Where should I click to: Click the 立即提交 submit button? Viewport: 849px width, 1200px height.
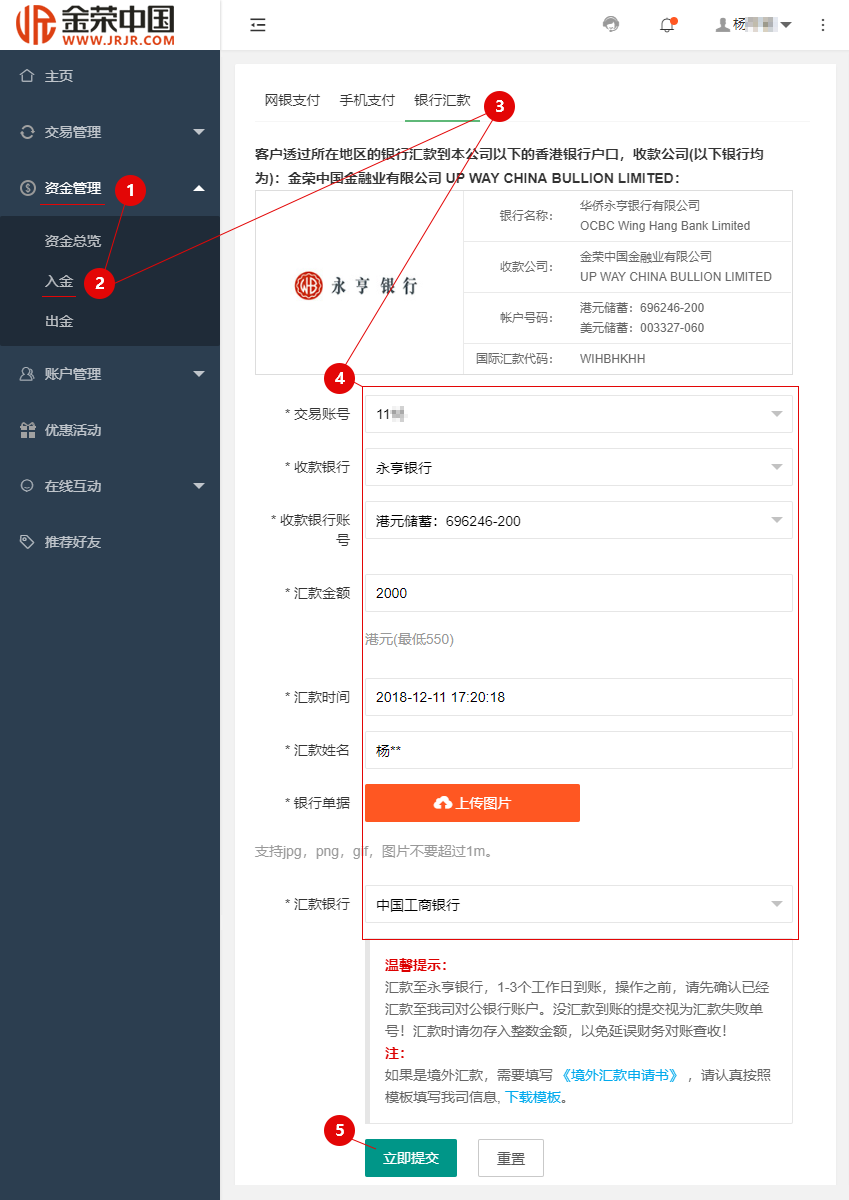tap(411, 1158)
